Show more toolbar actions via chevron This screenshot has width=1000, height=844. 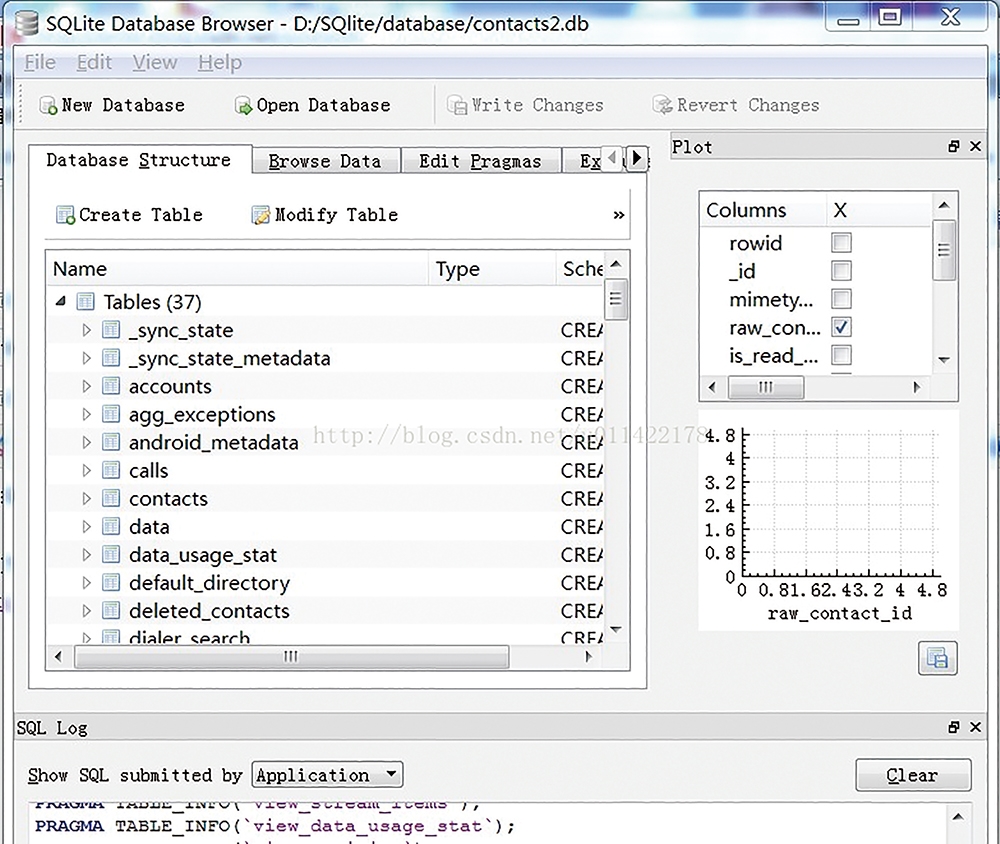(619, 215)
